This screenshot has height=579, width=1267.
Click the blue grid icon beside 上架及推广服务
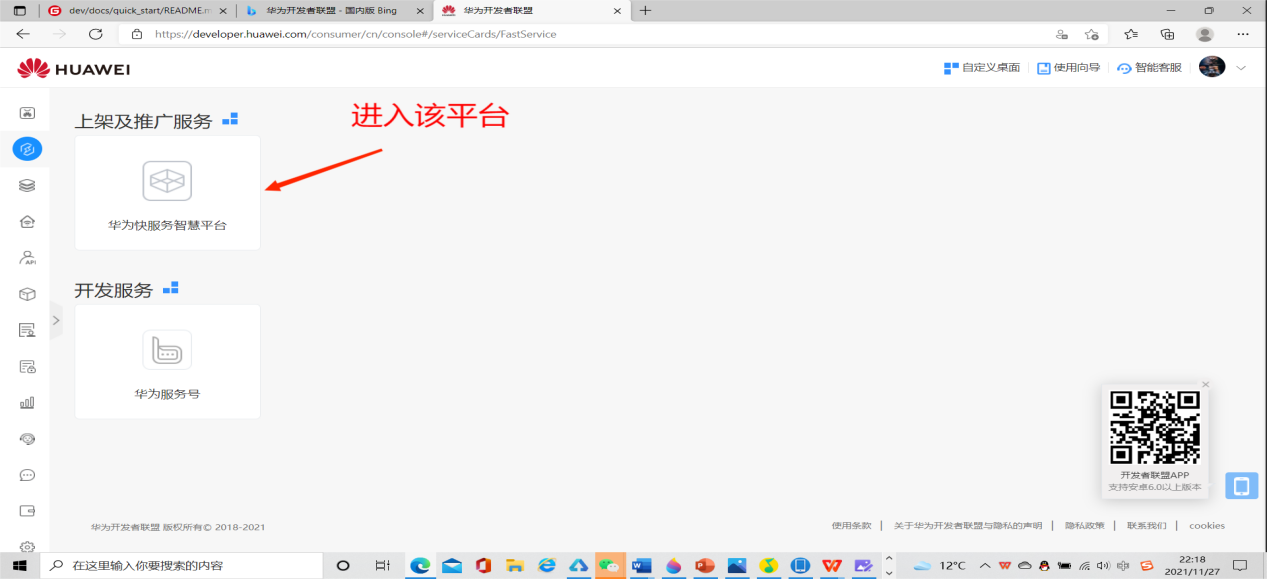tap(230, 119)
